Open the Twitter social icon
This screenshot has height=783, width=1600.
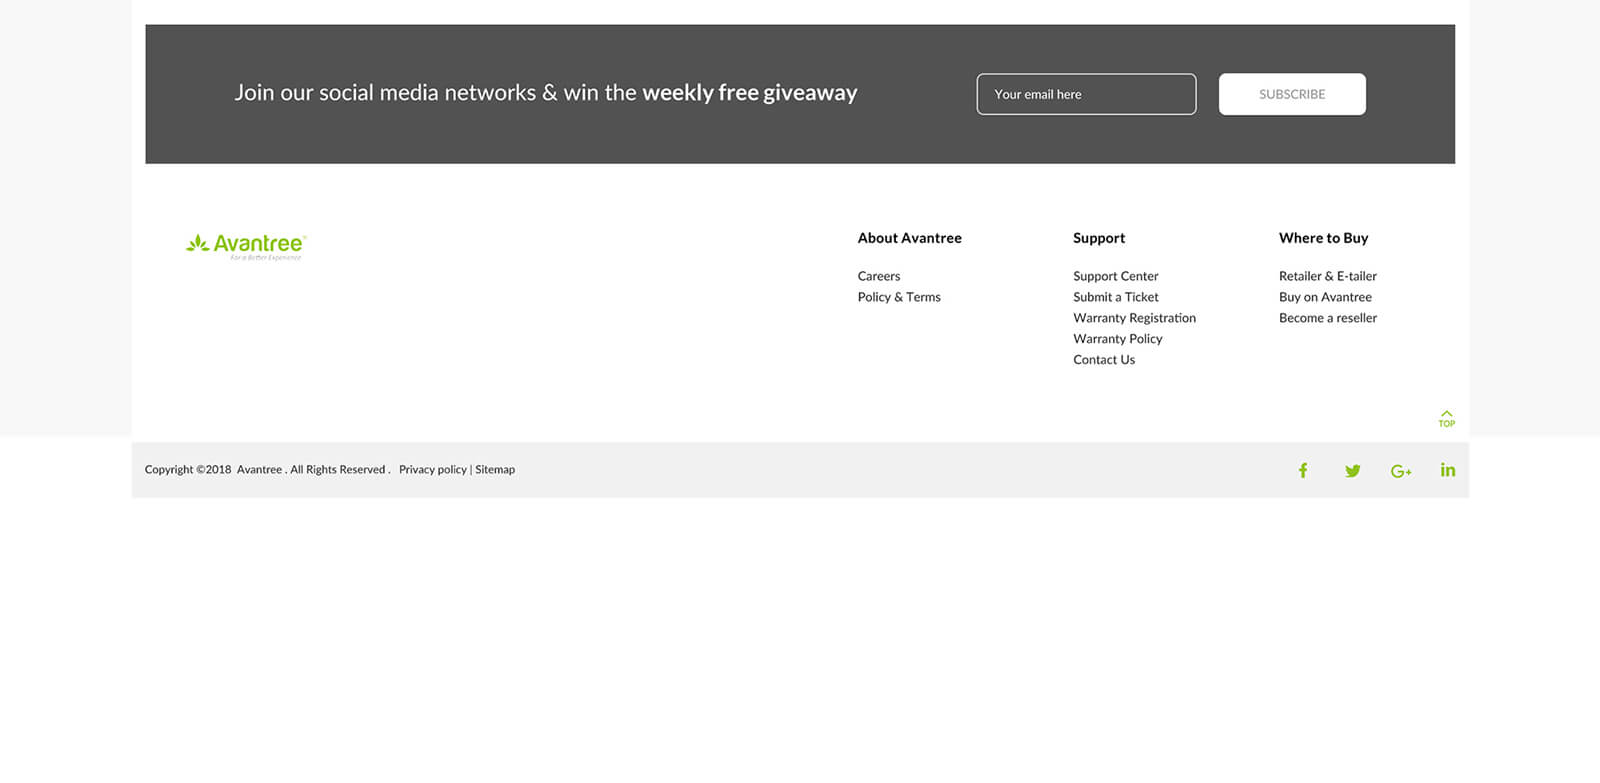1352,471
